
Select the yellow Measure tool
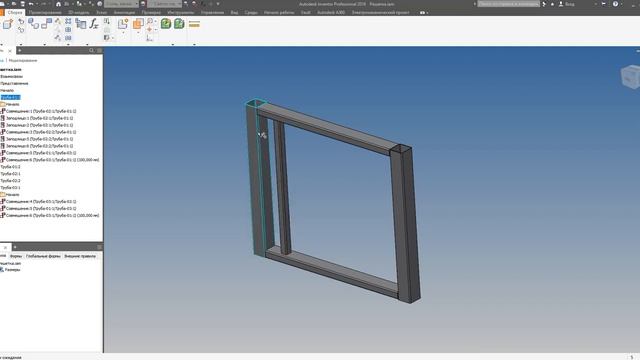pos(194,24)
